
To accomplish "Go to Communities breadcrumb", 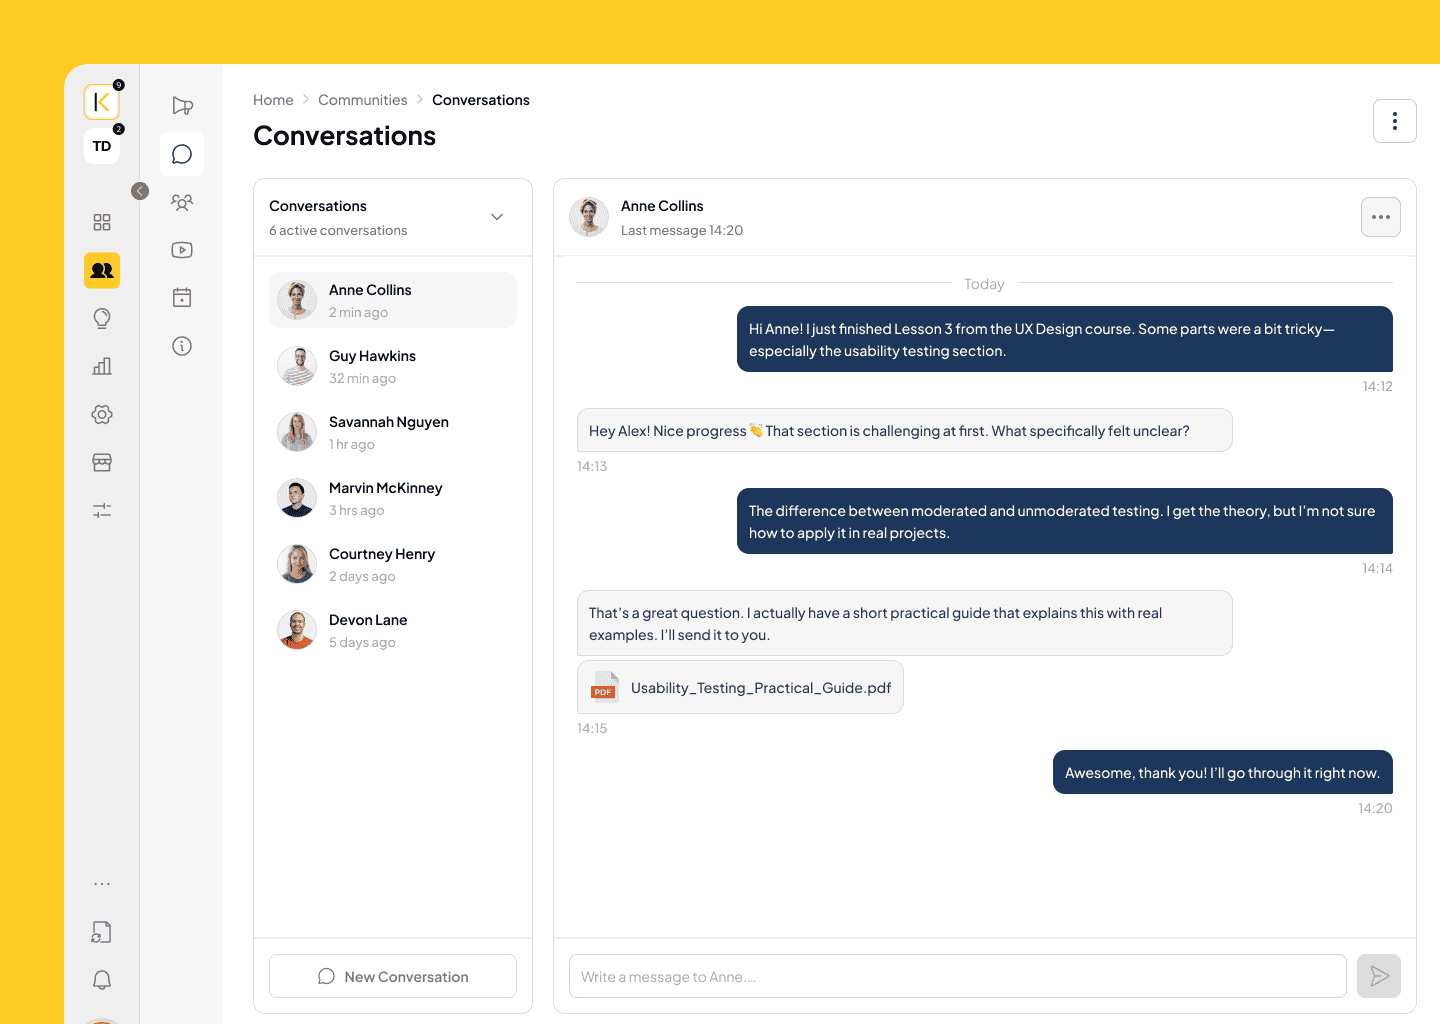I will coord(363,100).
